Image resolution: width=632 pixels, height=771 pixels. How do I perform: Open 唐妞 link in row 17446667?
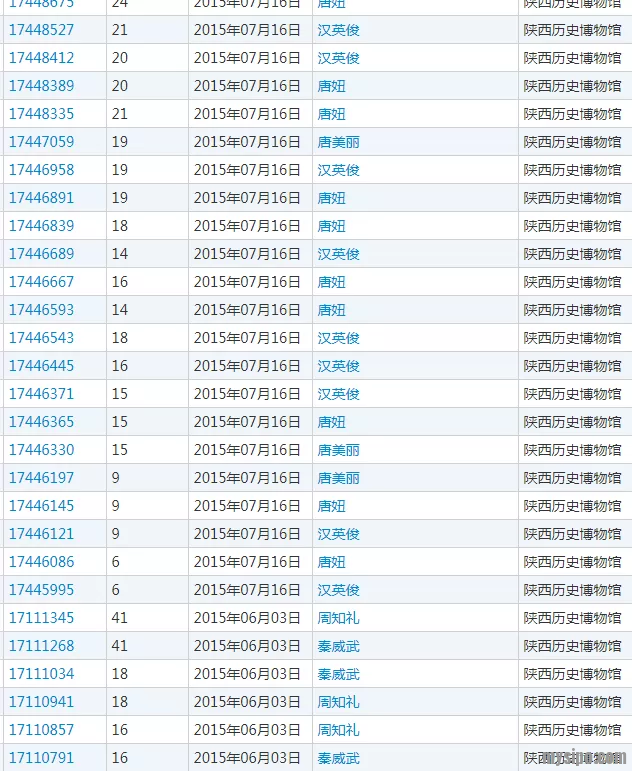[x=331, y=282]
